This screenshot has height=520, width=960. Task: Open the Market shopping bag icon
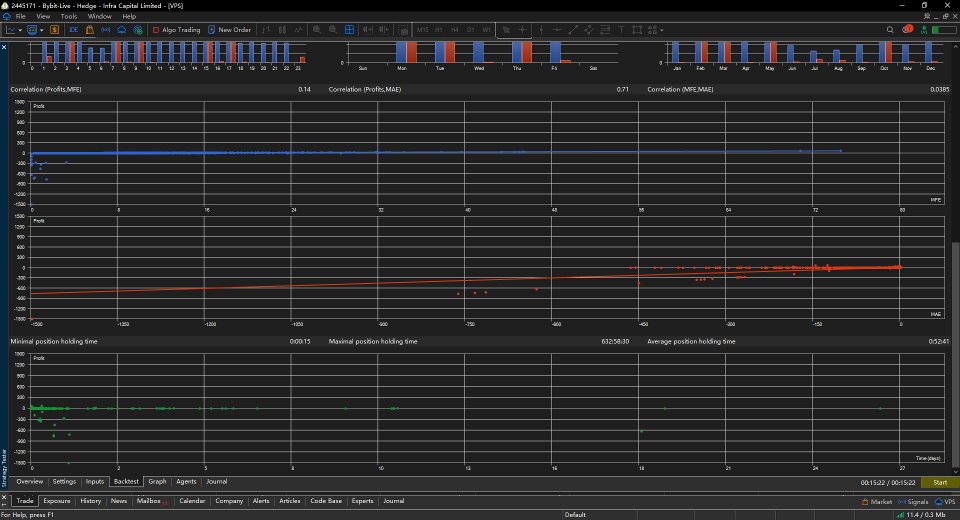pyautogui.click(x=89, y=29)
